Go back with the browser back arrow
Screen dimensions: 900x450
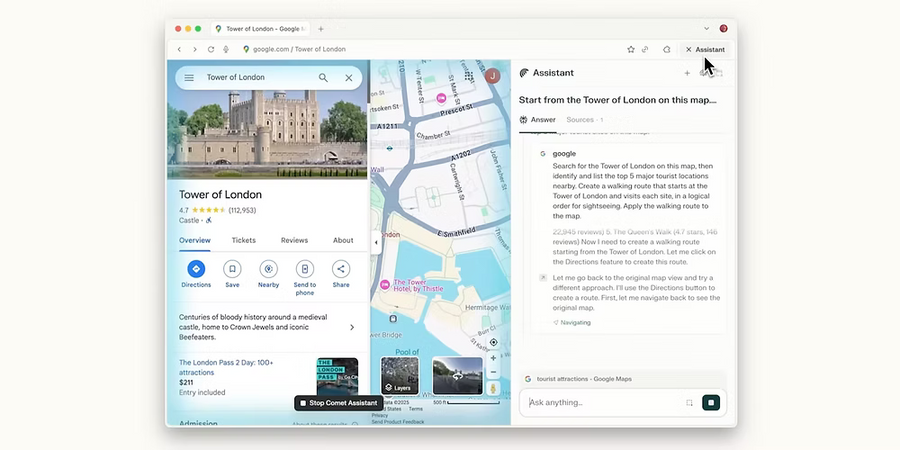tap(179, 49)
